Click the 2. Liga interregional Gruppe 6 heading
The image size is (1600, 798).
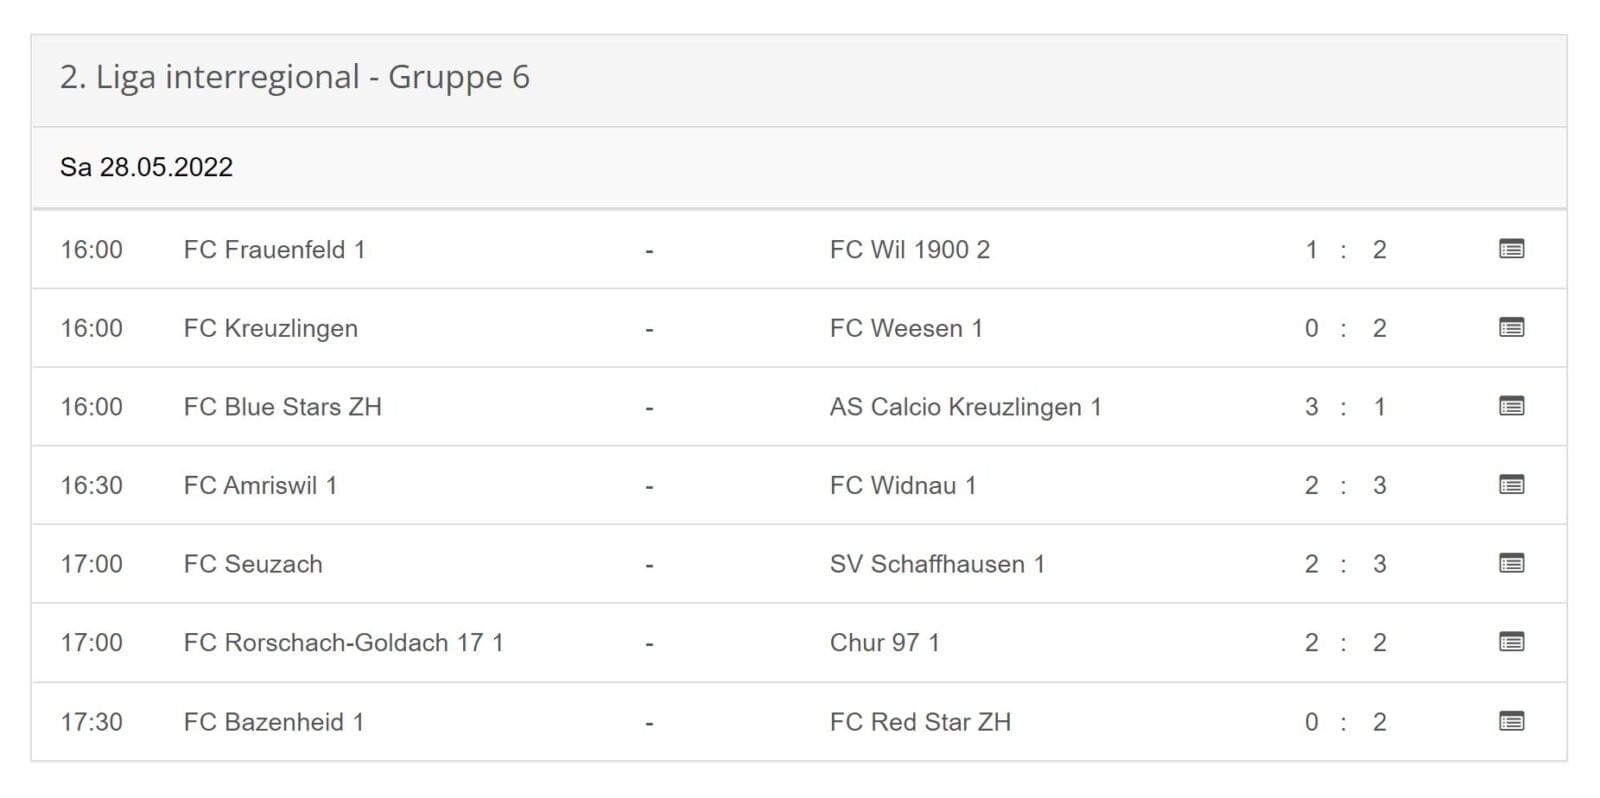coord(294,77)
